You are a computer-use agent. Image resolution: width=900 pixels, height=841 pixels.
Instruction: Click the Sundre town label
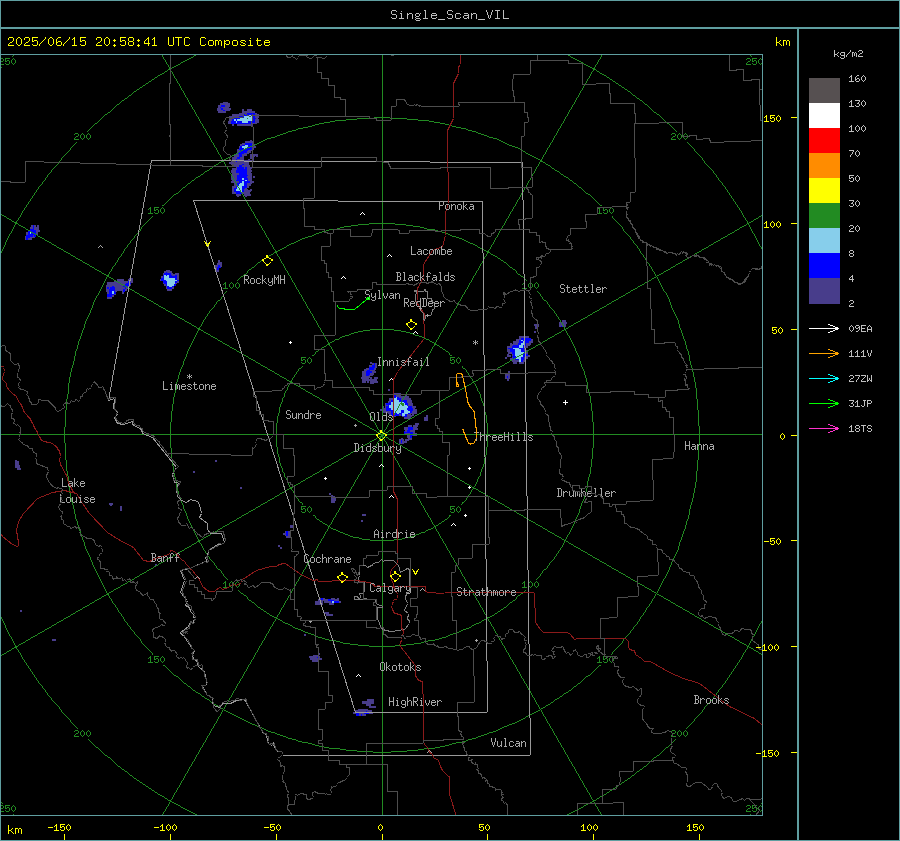[303, 414]
